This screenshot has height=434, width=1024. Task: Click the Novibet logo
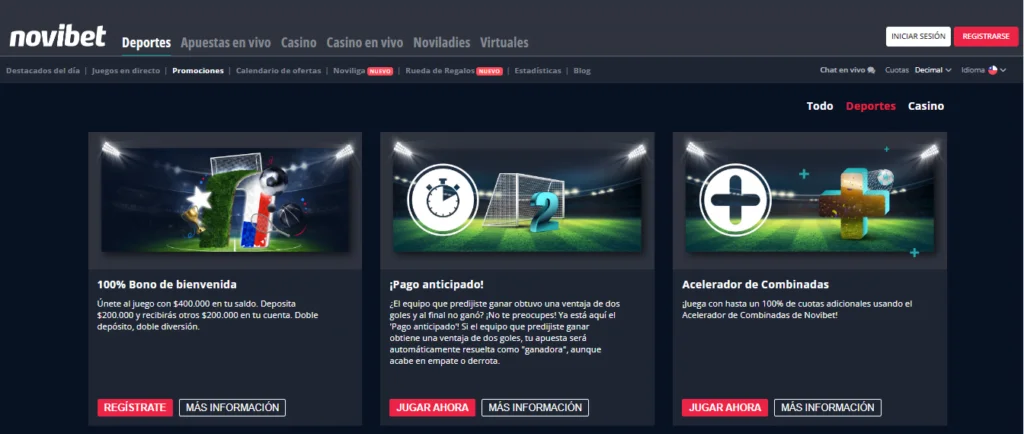[57, 37]
